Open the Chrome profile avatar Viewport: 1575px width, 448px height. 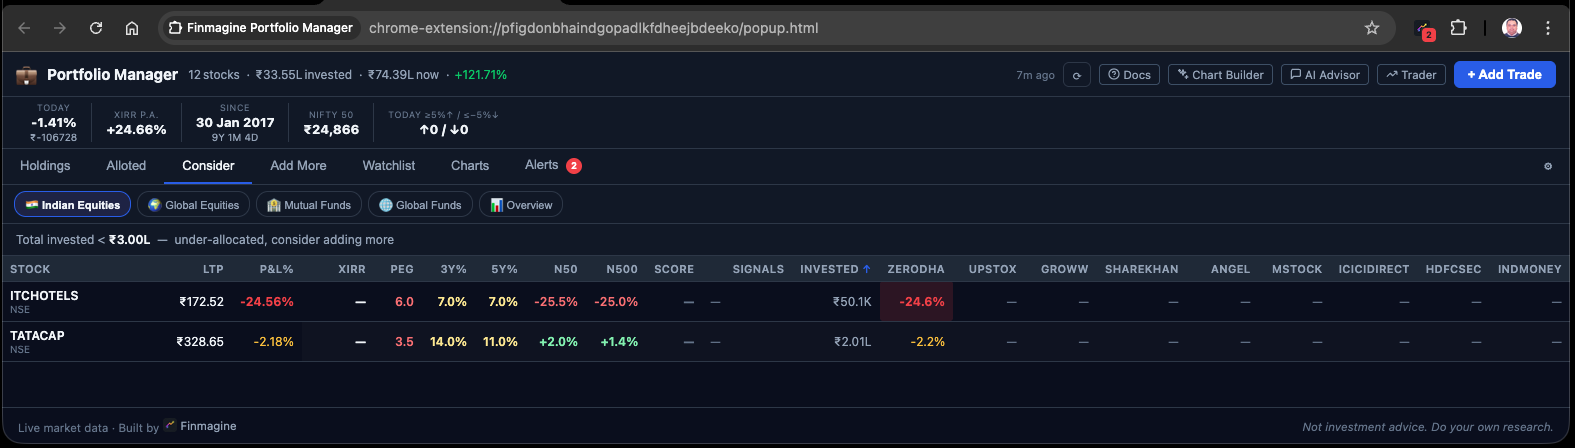point(1512,28)
